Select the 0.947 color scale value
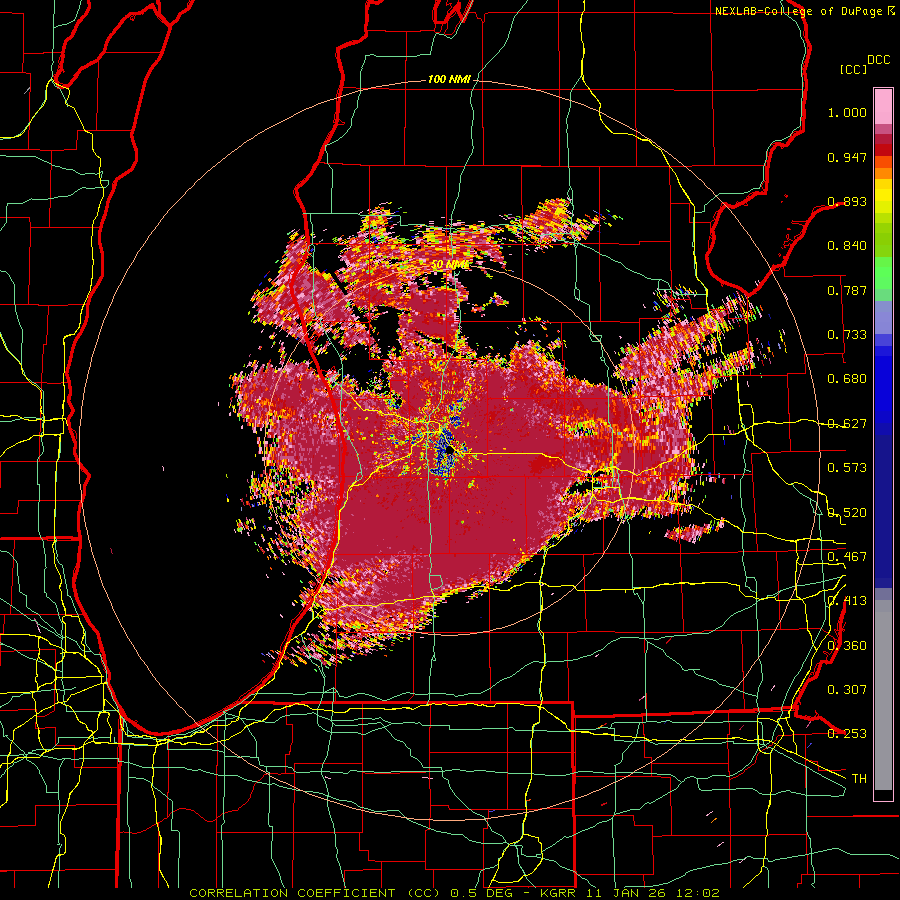900x900 pixels. click(x=847, y=157)
